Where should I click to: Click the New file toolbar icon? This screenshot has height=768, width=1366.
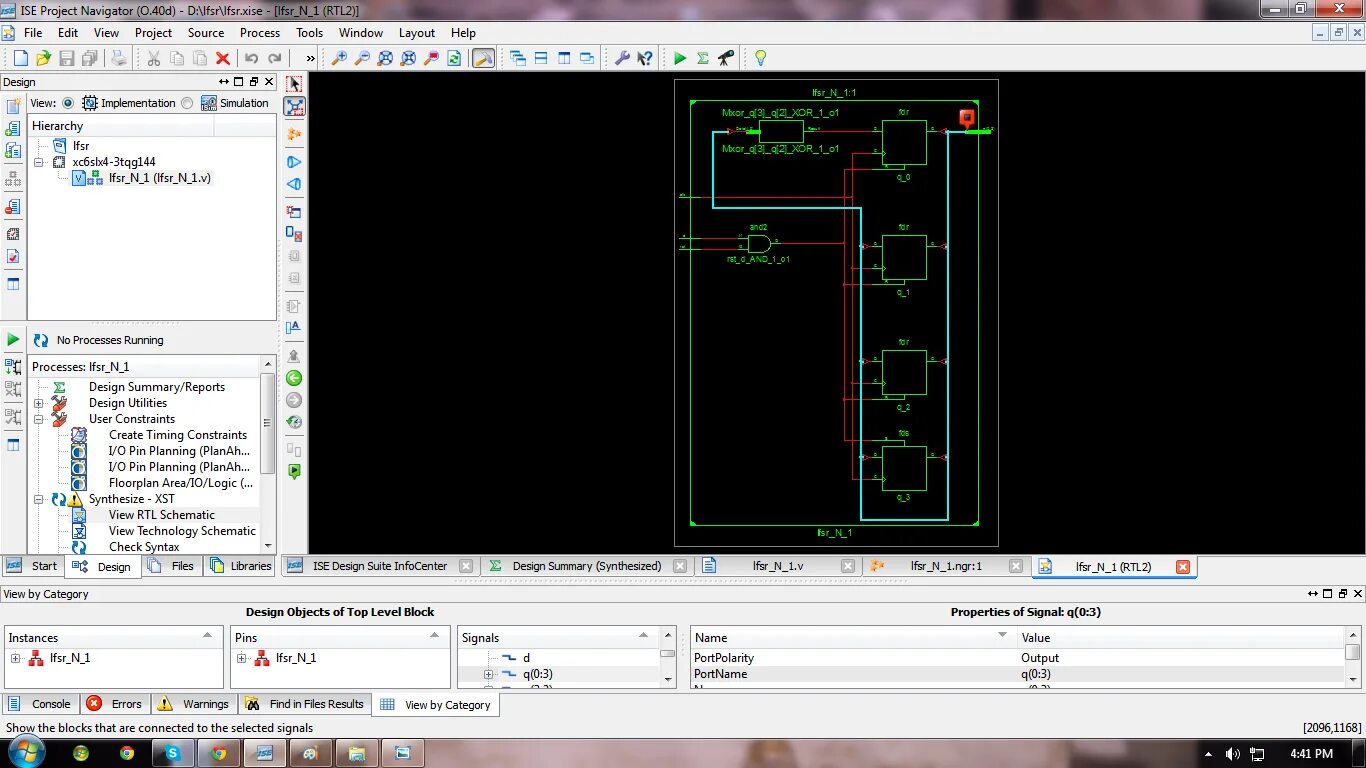pyautogui.click(x=21, y=58)
